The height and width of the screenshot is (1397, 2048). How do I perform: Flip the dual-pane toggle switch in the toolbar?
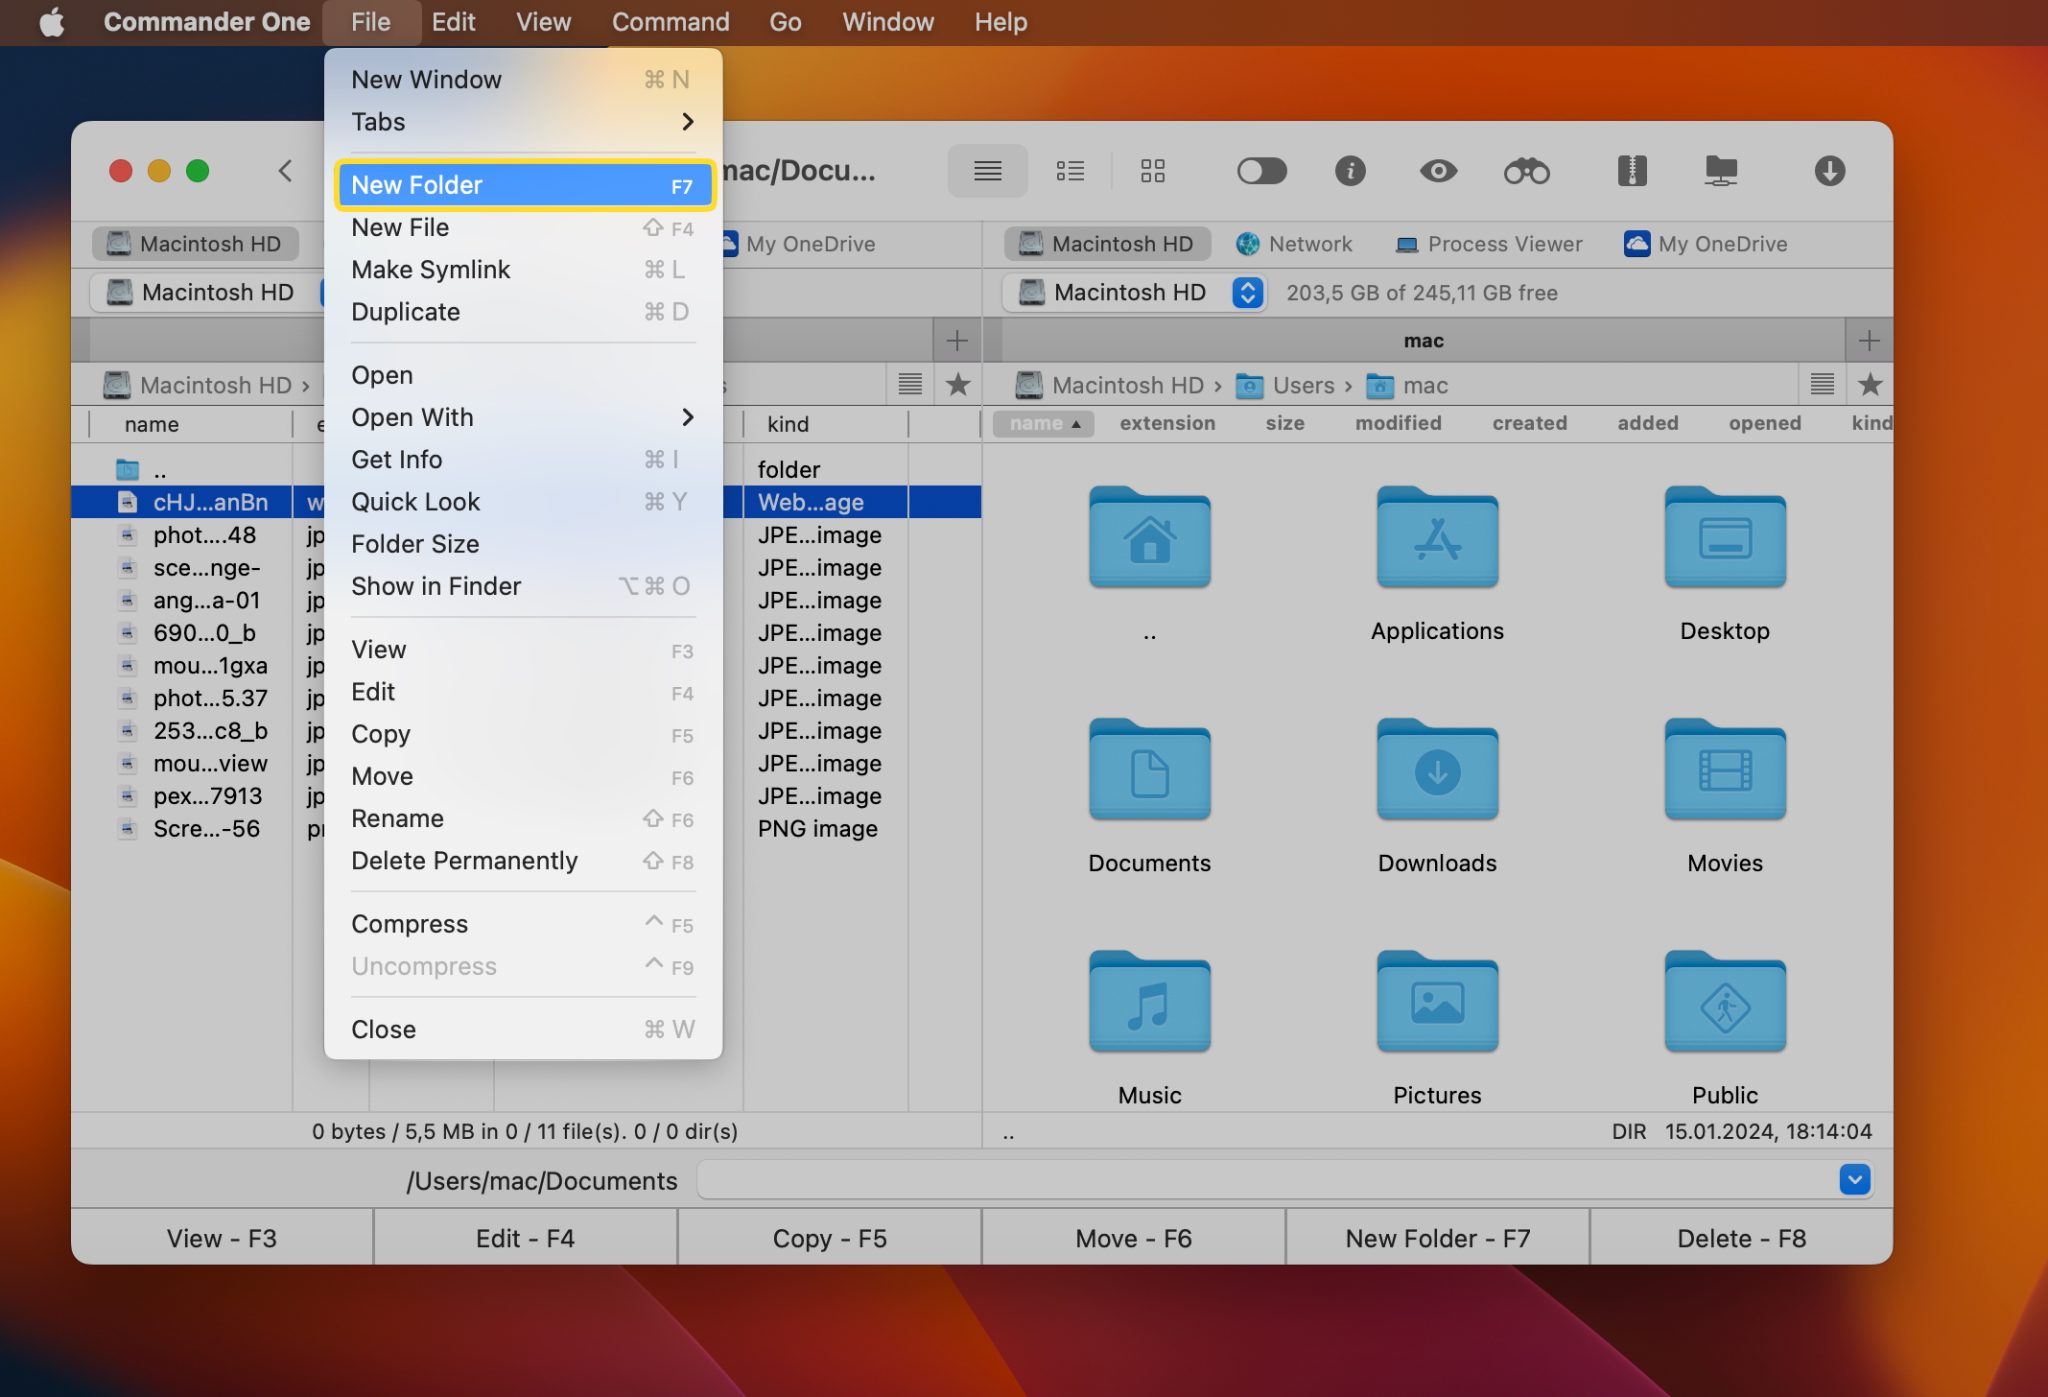(x=1261, y=171)
